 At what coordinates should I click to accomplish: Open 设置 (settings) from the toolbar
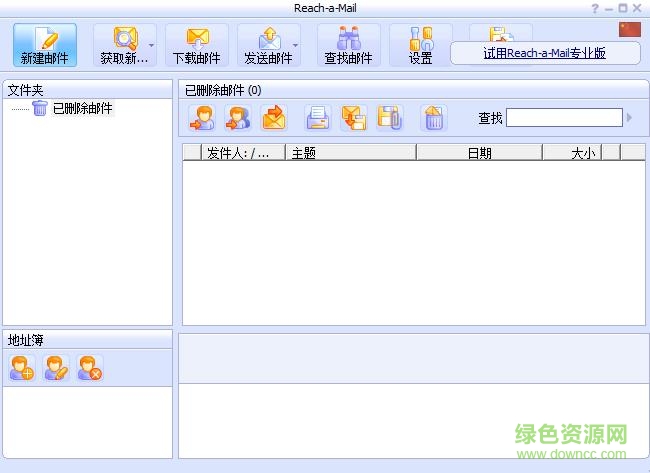click(420, 46)
